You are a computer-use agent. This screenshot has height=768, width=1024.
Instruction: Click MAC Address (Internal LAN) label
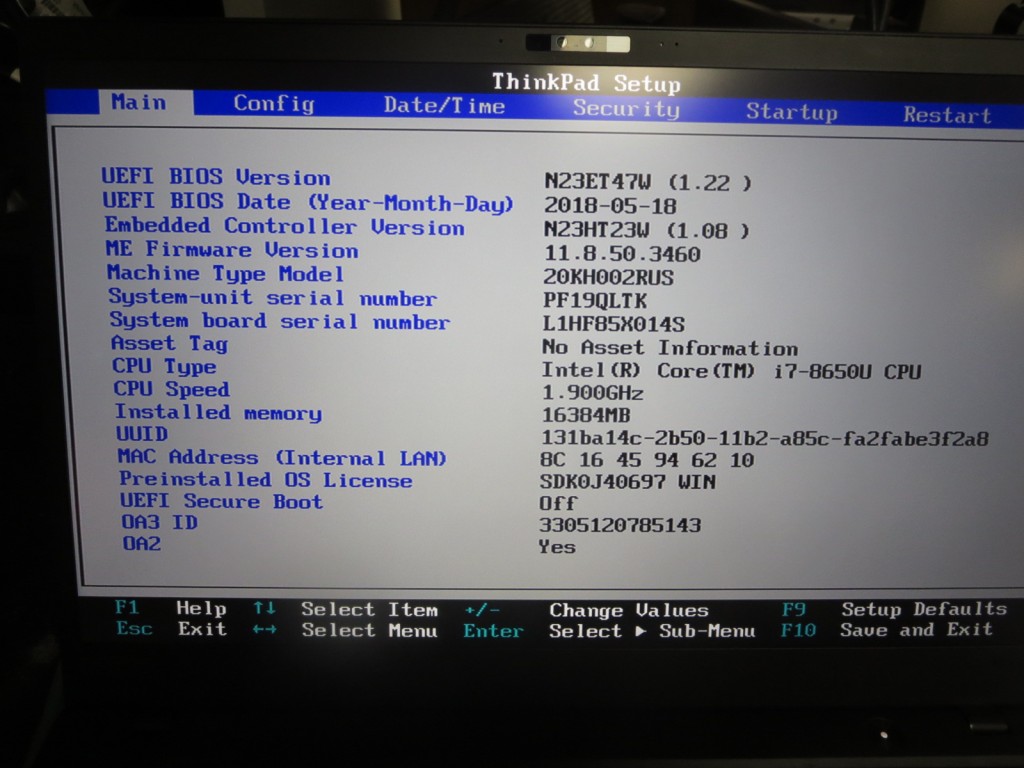(x=282, y=457)
